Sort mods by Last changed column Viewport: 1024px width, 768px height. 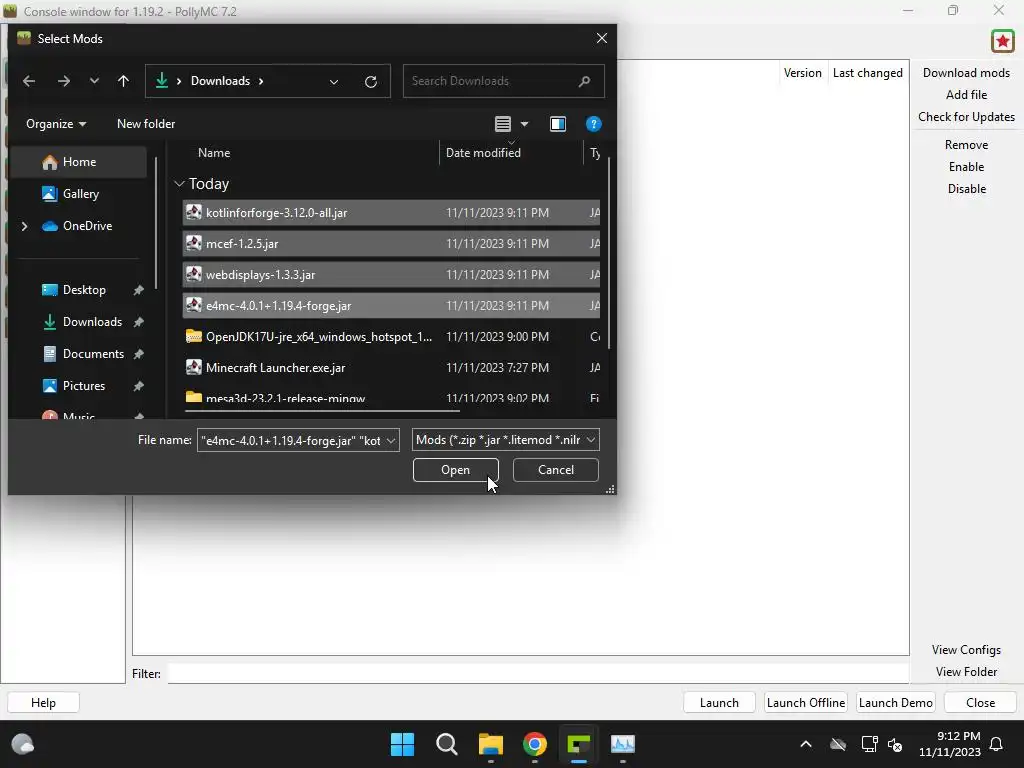click(x=867, y=73)
